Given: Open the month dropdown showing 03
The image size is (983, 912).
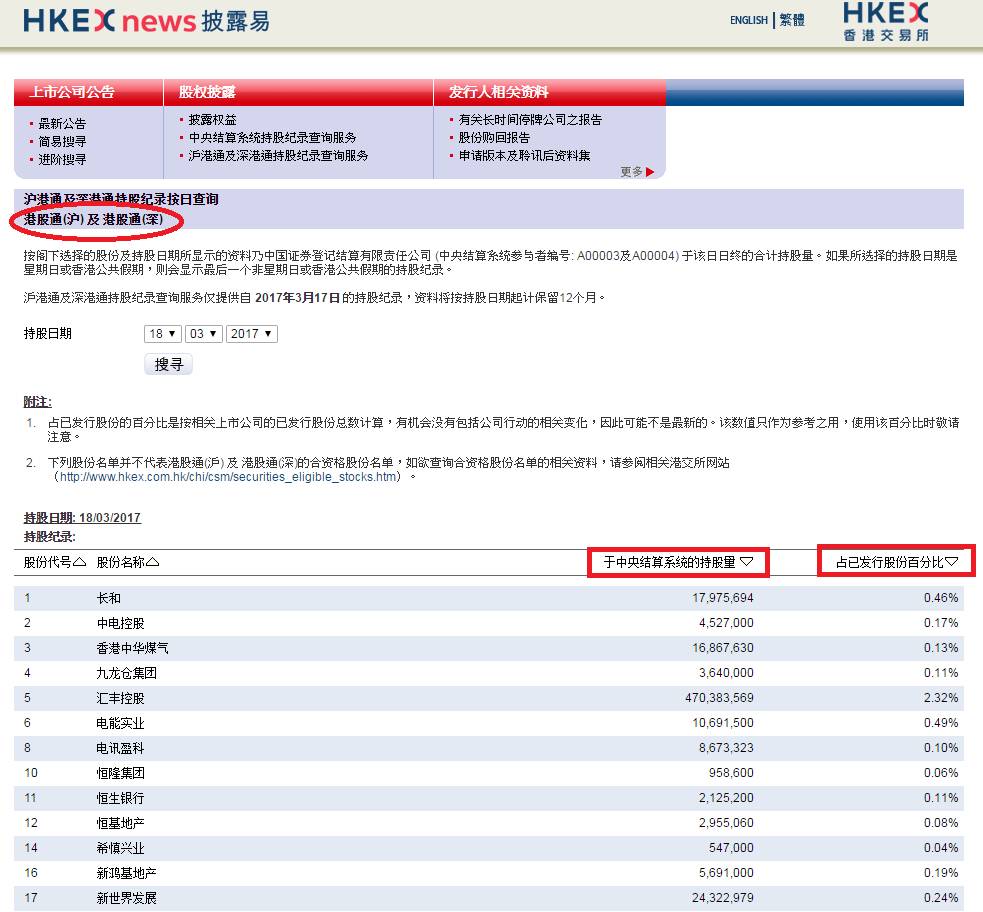Looking at the screenshot, I should pos(203,335).
